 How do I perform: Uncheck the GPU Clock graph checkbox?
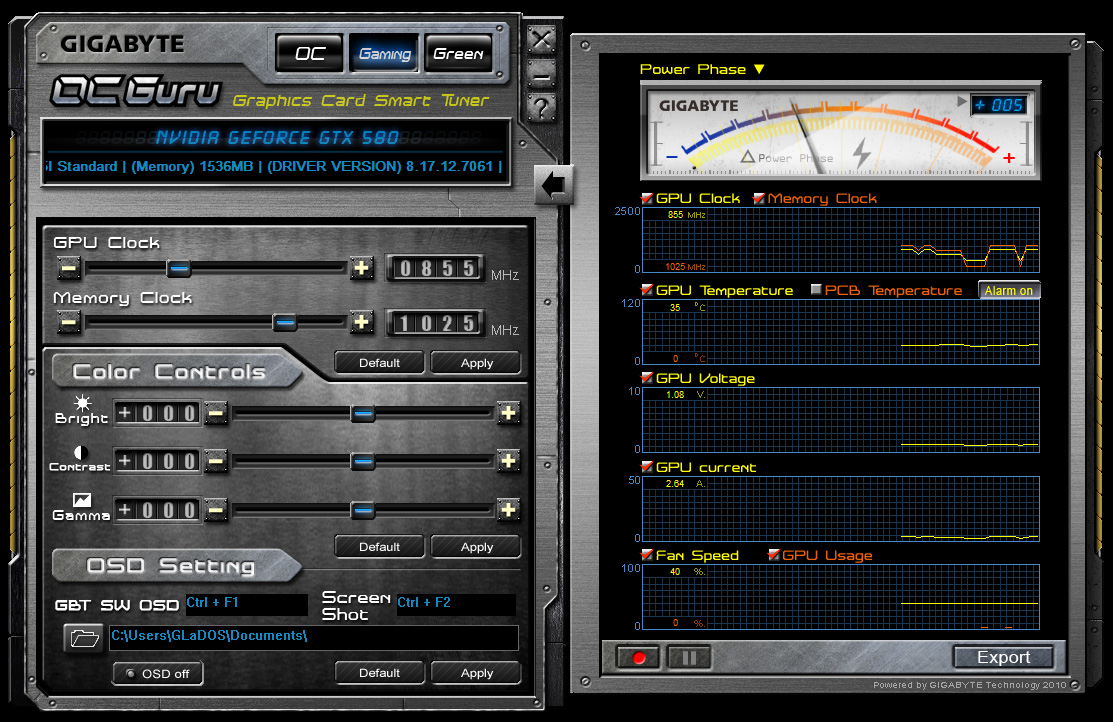click(x=647, y=198)
